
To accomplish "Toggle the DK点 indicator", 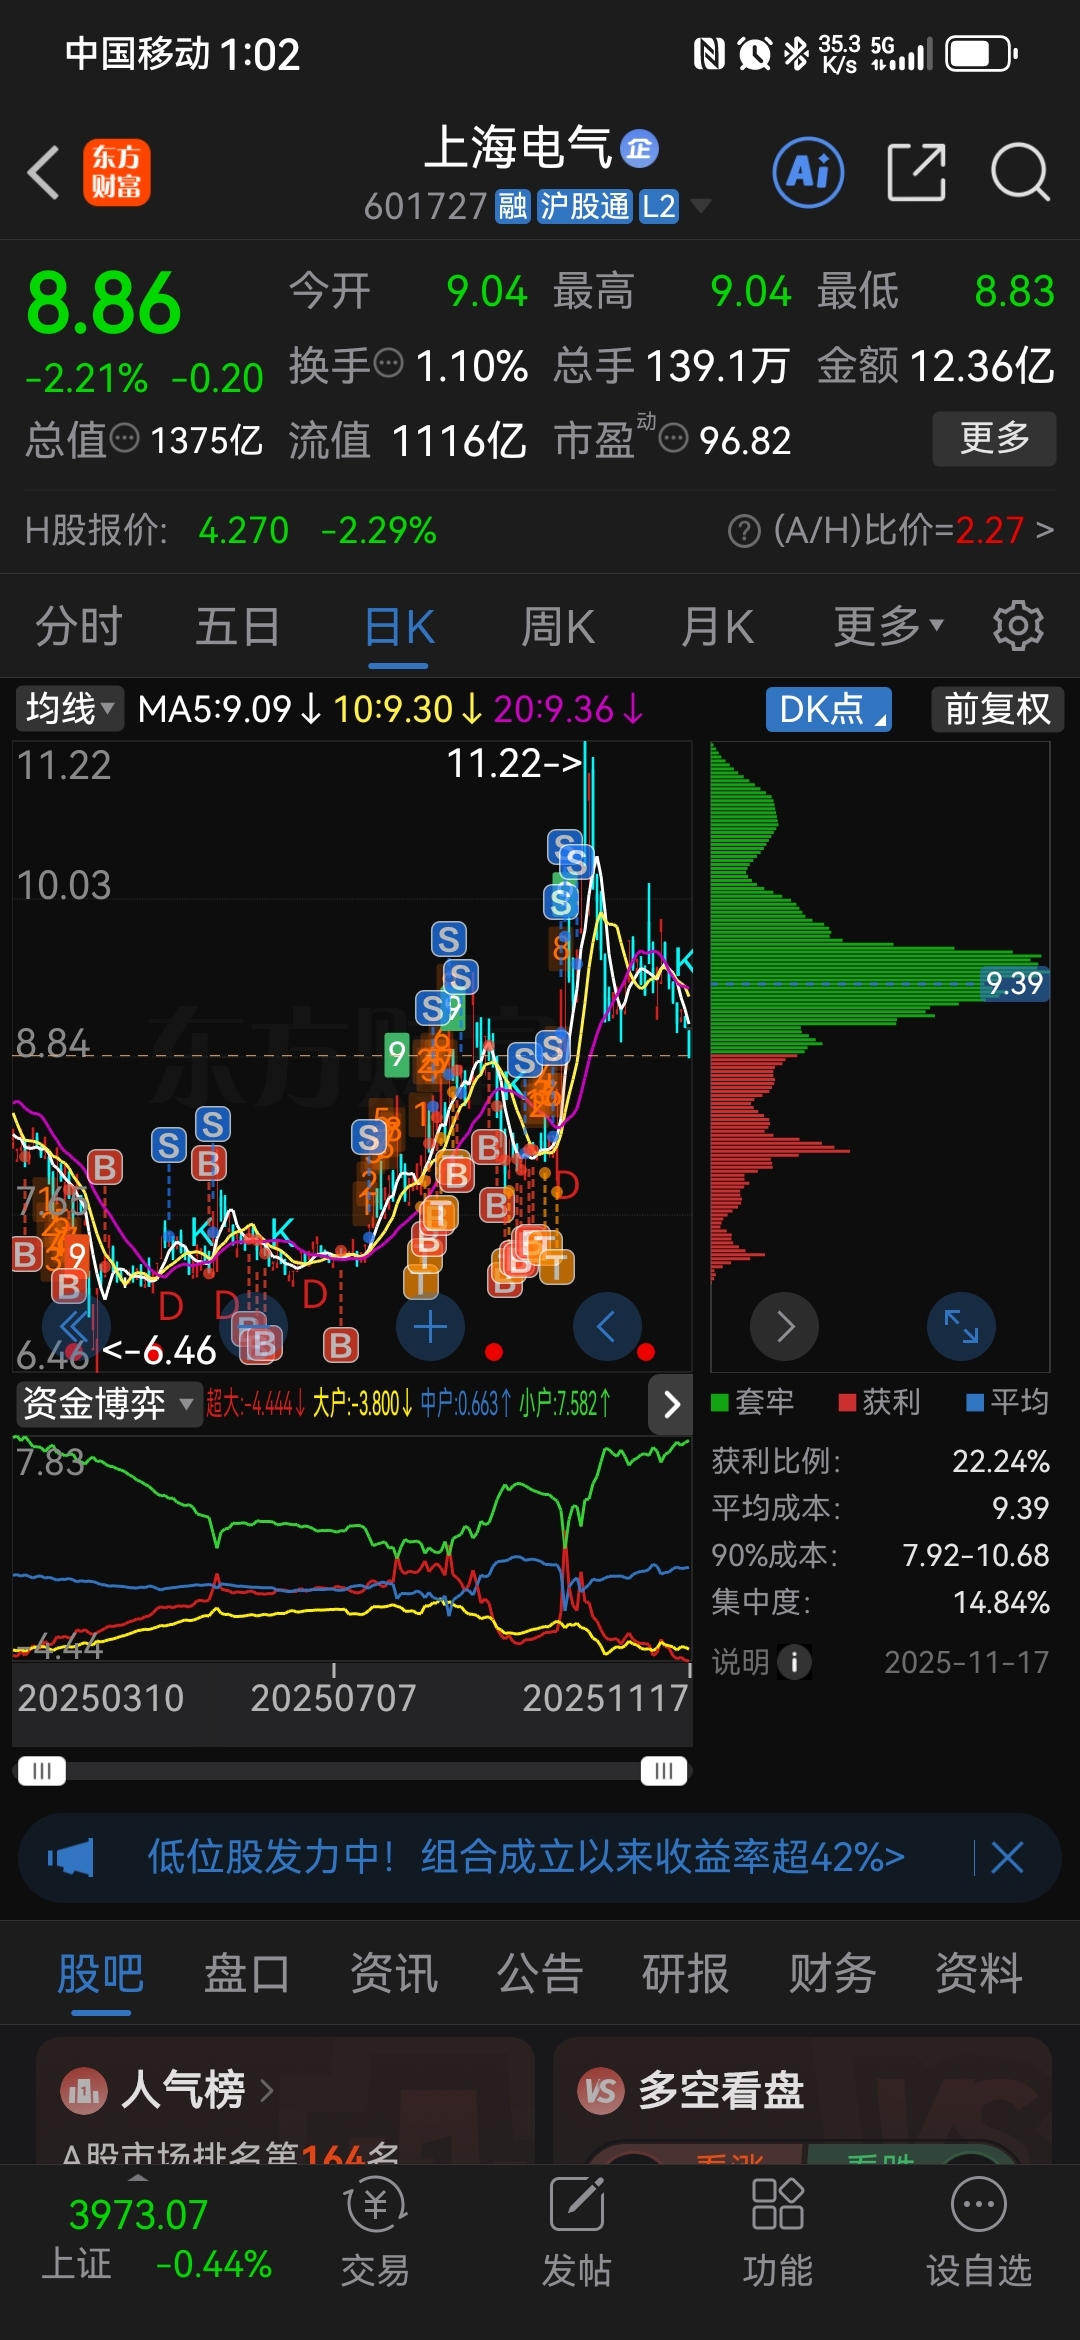I will point(828,709).
